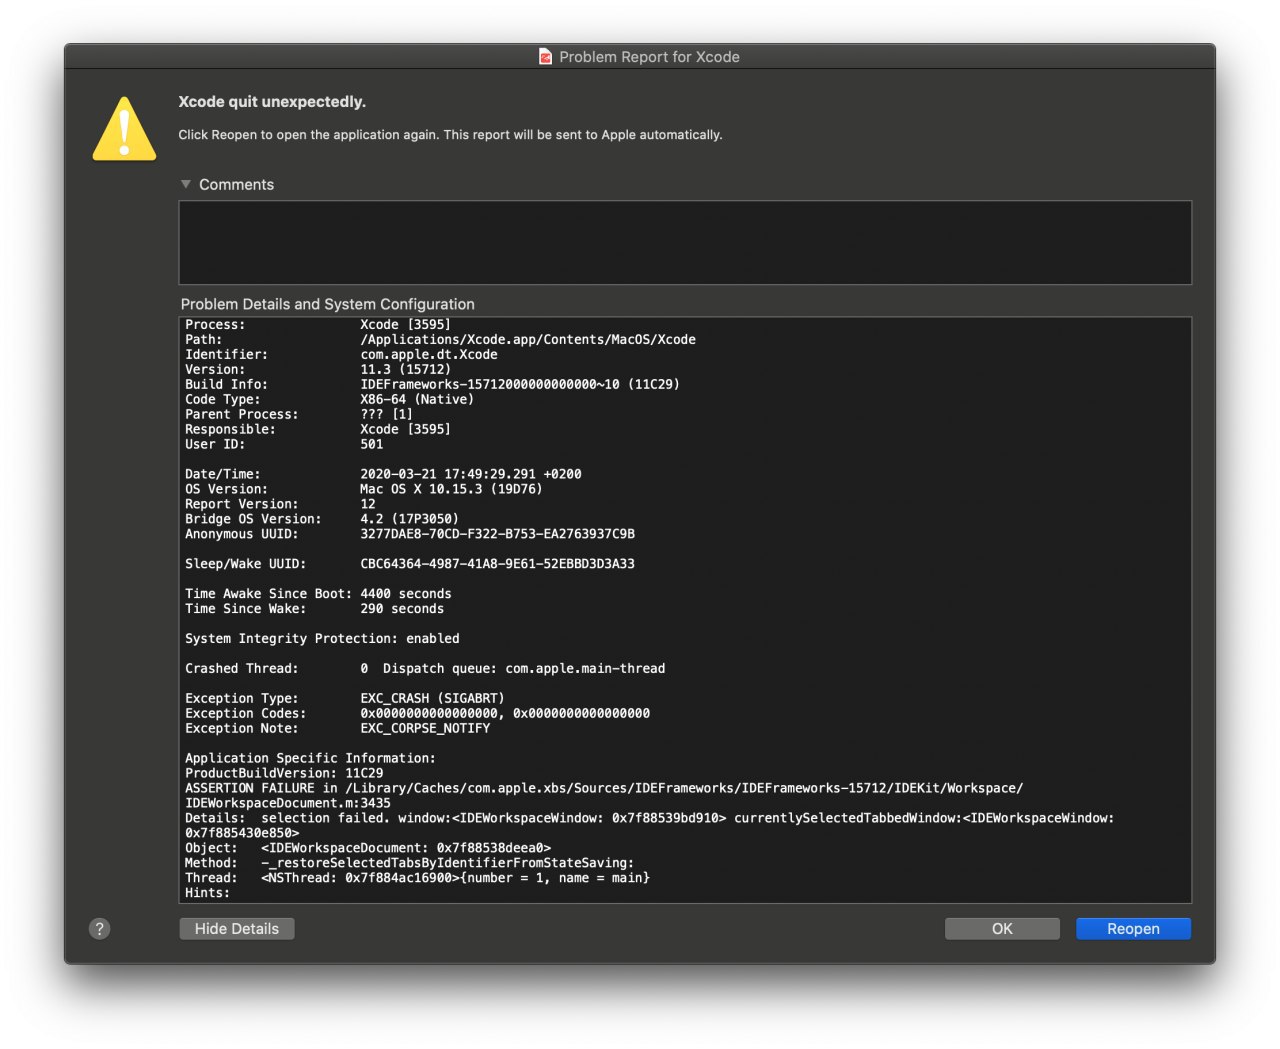This screenshot has height=1049, width=1280.
Task: Select the Identifier value com.apple.dt.Xcode
Action: click(429, 355)
